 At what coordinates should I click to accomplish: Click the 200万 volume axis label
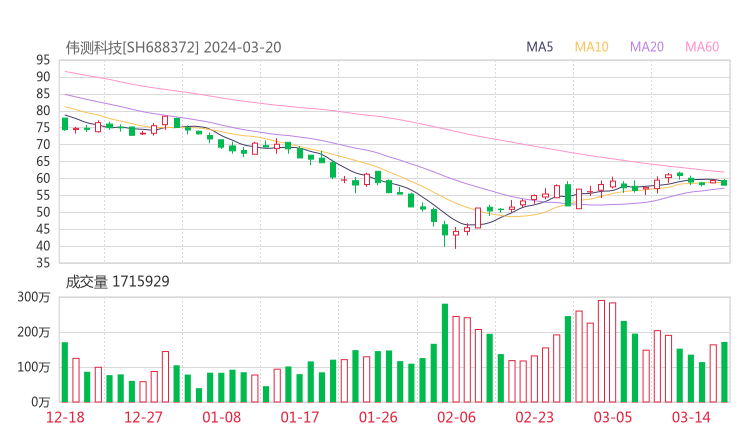pos(34,332)
